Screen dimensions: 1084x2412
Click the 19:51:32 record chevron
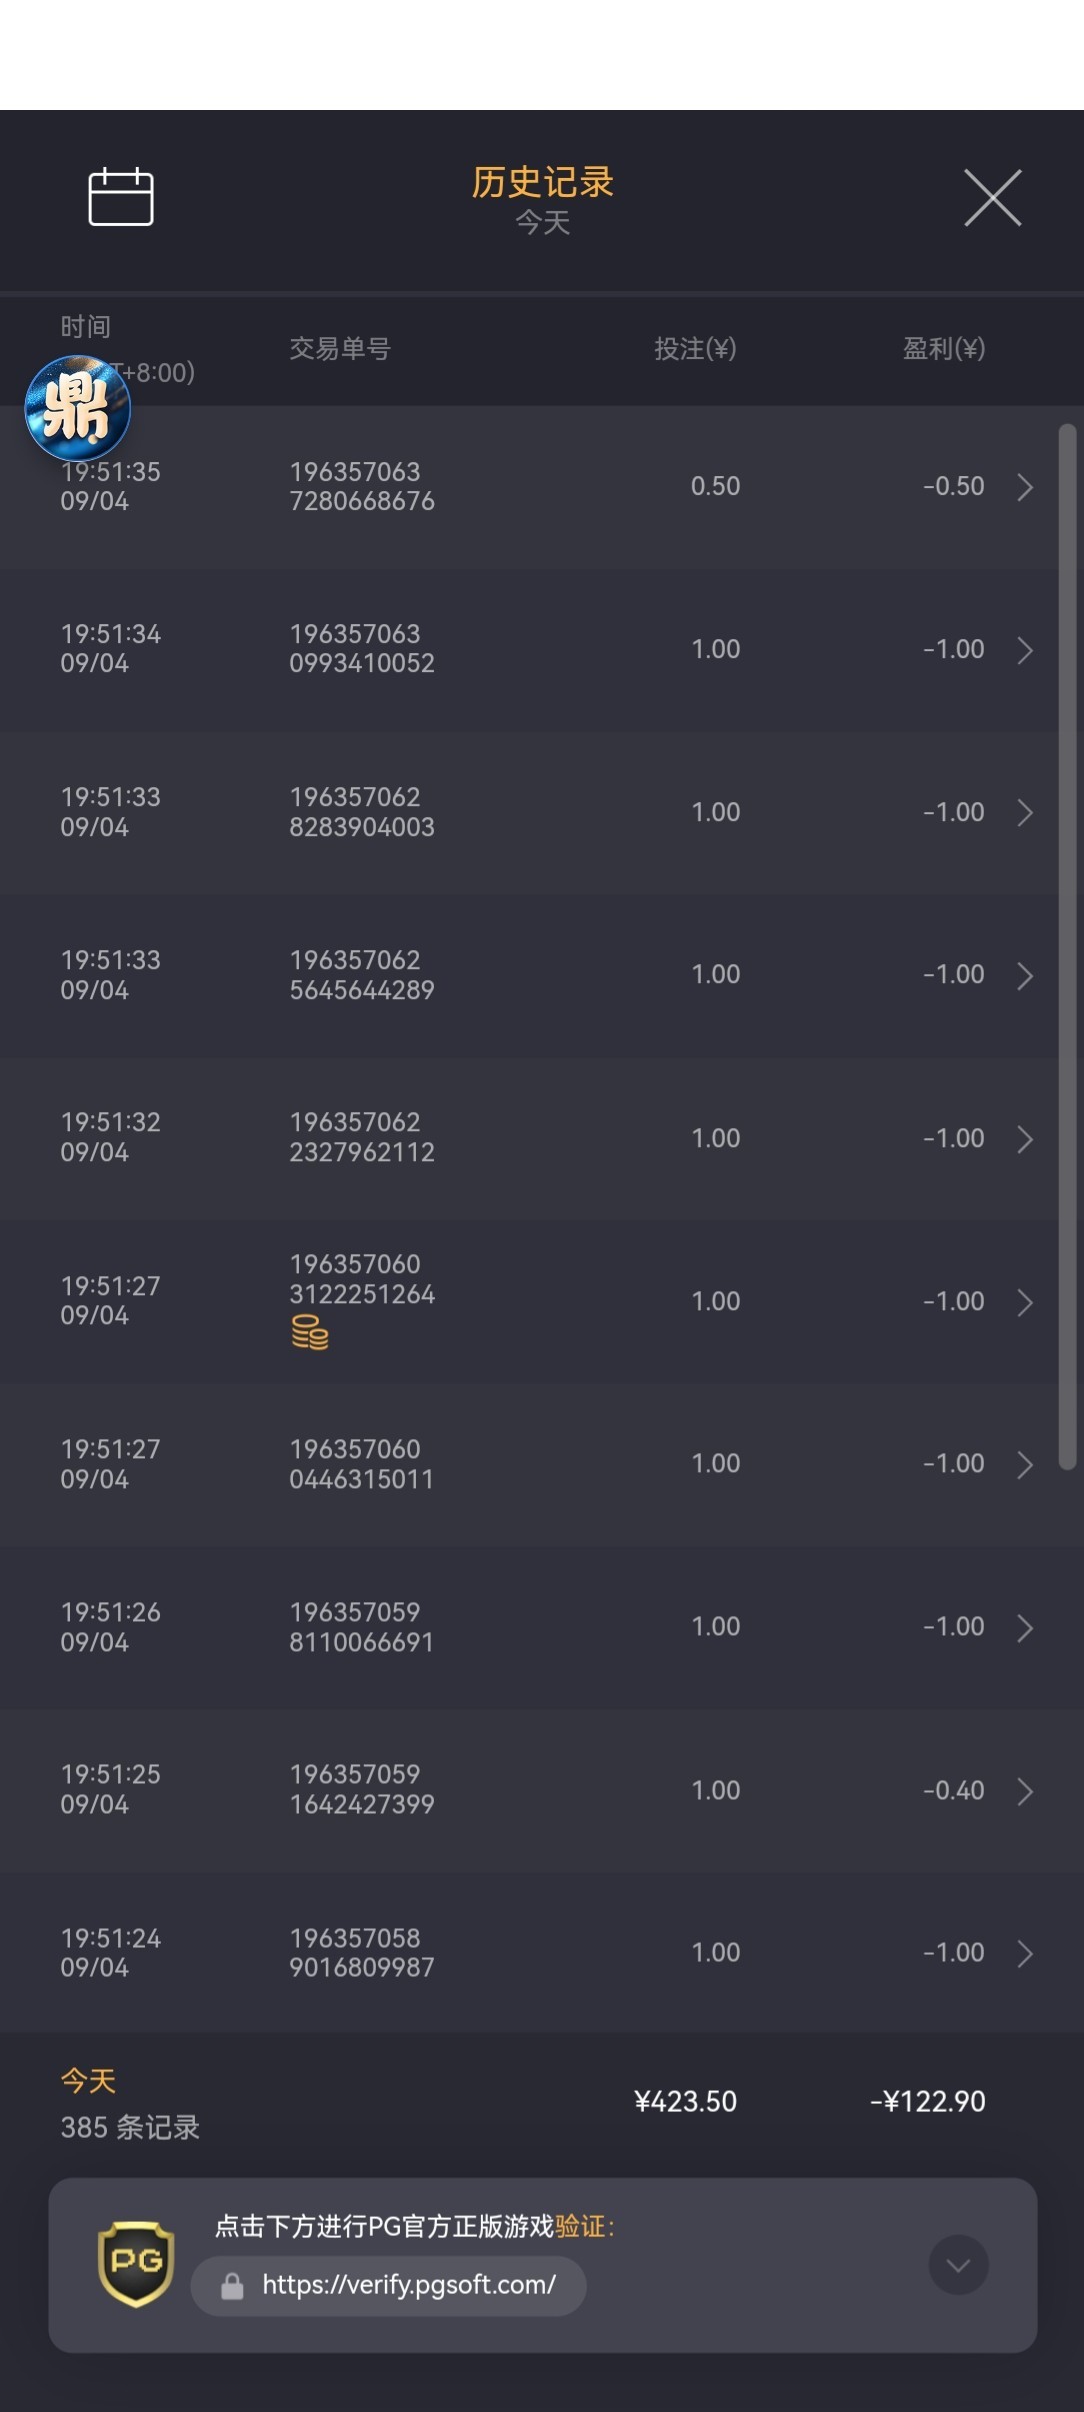(1025, 1139)
